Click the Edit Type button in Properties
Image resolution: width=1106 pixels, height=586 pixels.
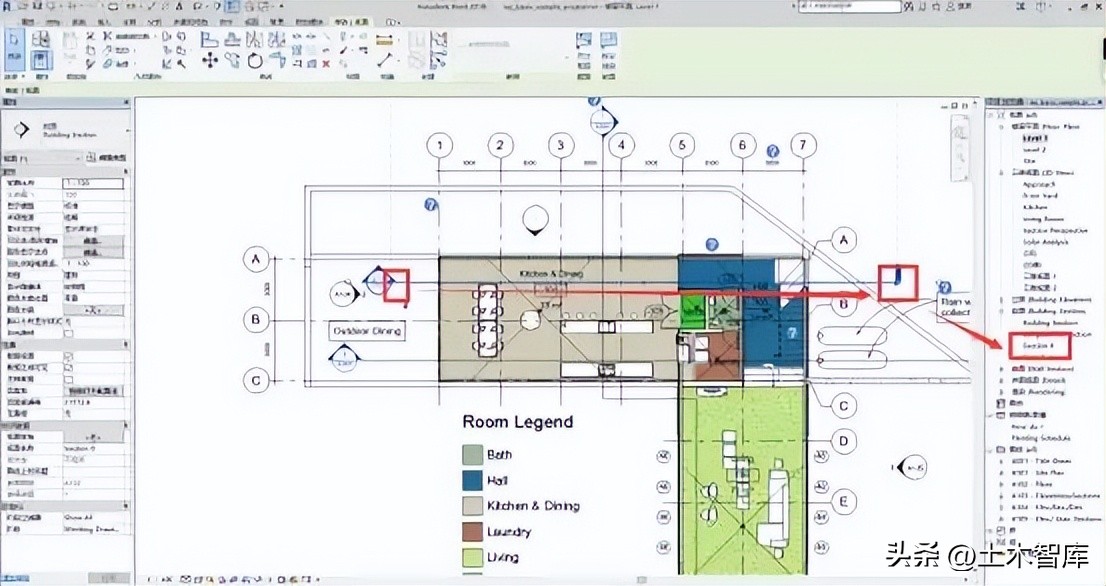[107, 158]
